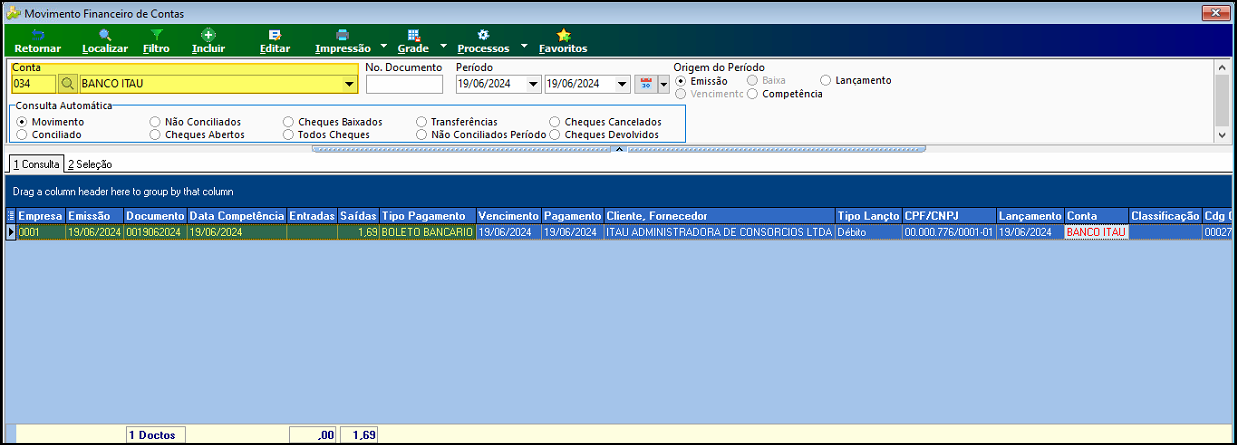Screen dimensions: 1237x445
Task: Sort by Cliente, Fornecedor column header
Action: (719, 215)
